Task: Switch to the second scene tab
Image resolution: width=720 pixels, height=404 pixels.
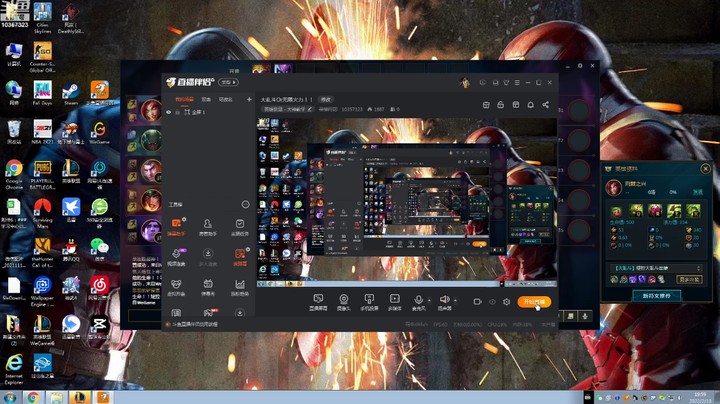Action: click(x=206, y=99)
